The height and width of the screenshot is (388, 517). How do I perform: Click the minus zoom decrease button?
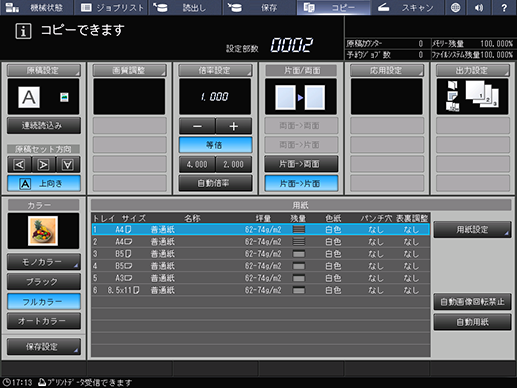click(197, 126)
